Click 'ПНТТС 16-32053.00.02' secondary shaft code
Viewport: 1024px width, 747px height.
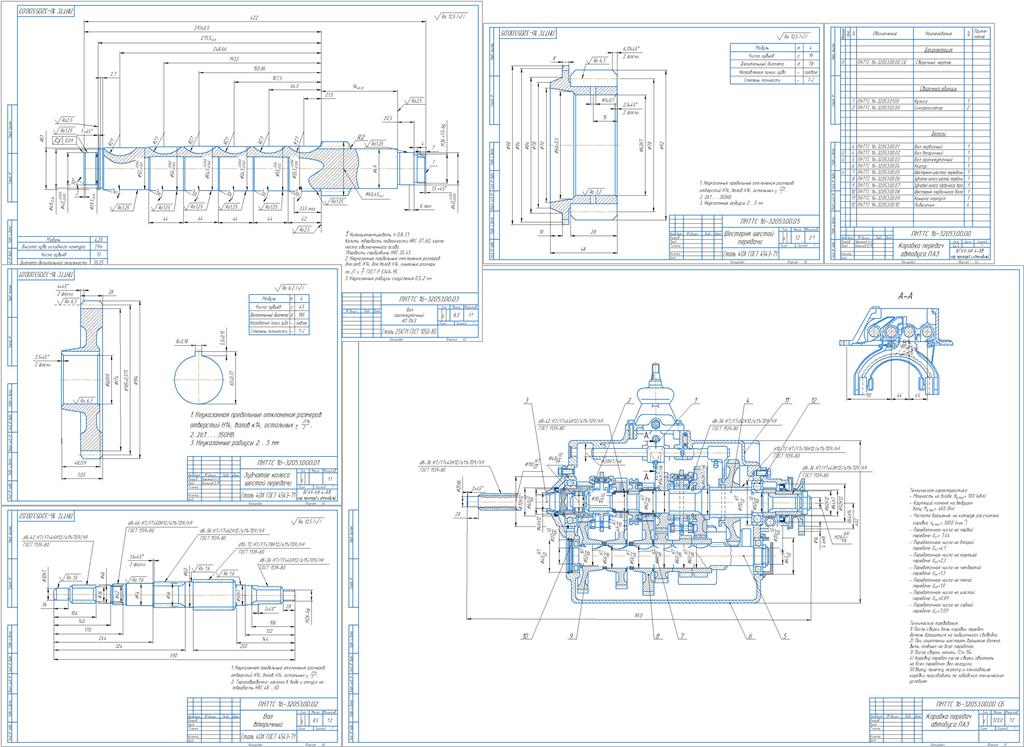pyautogui.click(x=287, y=704)
